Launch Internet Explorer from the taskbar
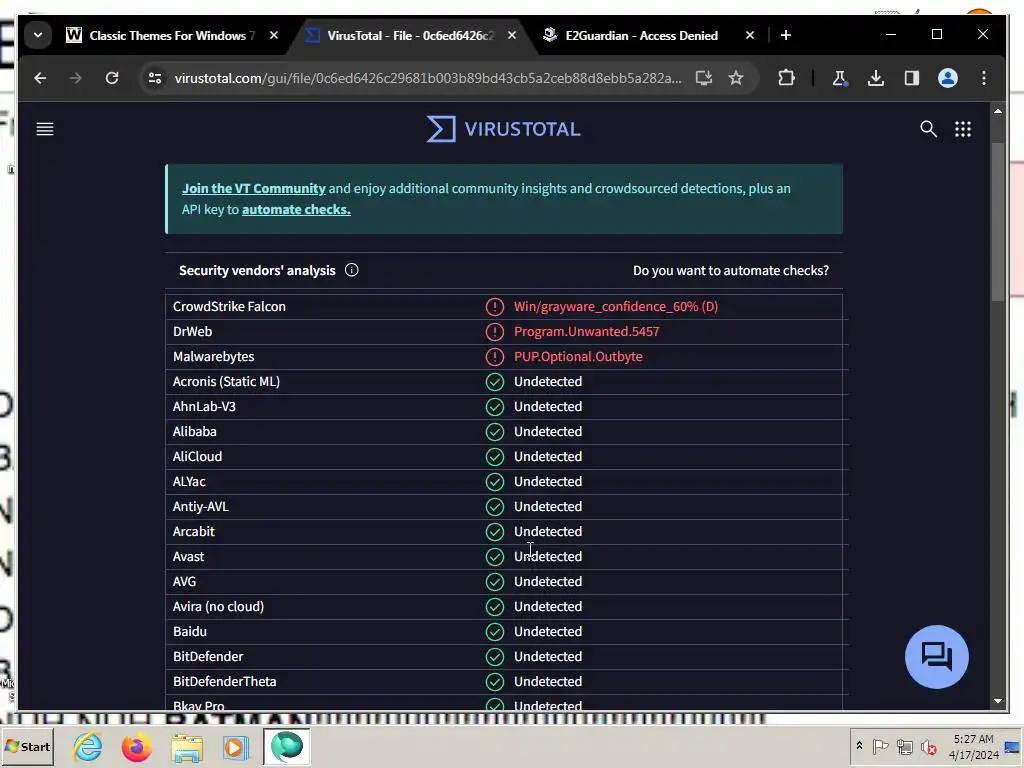Viewport: 1024px width, 768px height. (x=88, y=747)
